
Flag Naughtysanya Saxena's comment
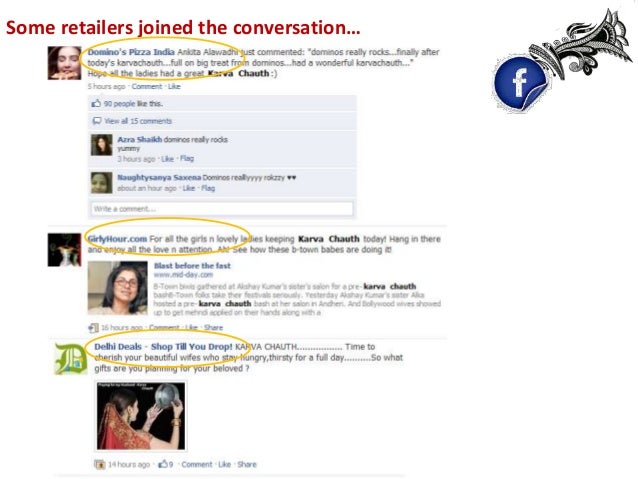point(208,188)
